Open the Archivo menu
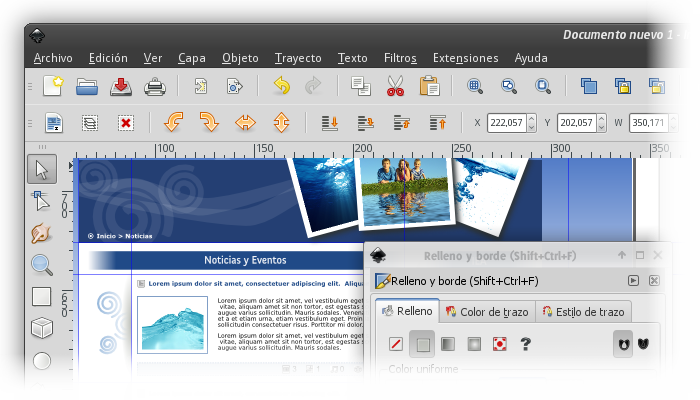Viewport: 700px width, 400px height. coord(53,58)
